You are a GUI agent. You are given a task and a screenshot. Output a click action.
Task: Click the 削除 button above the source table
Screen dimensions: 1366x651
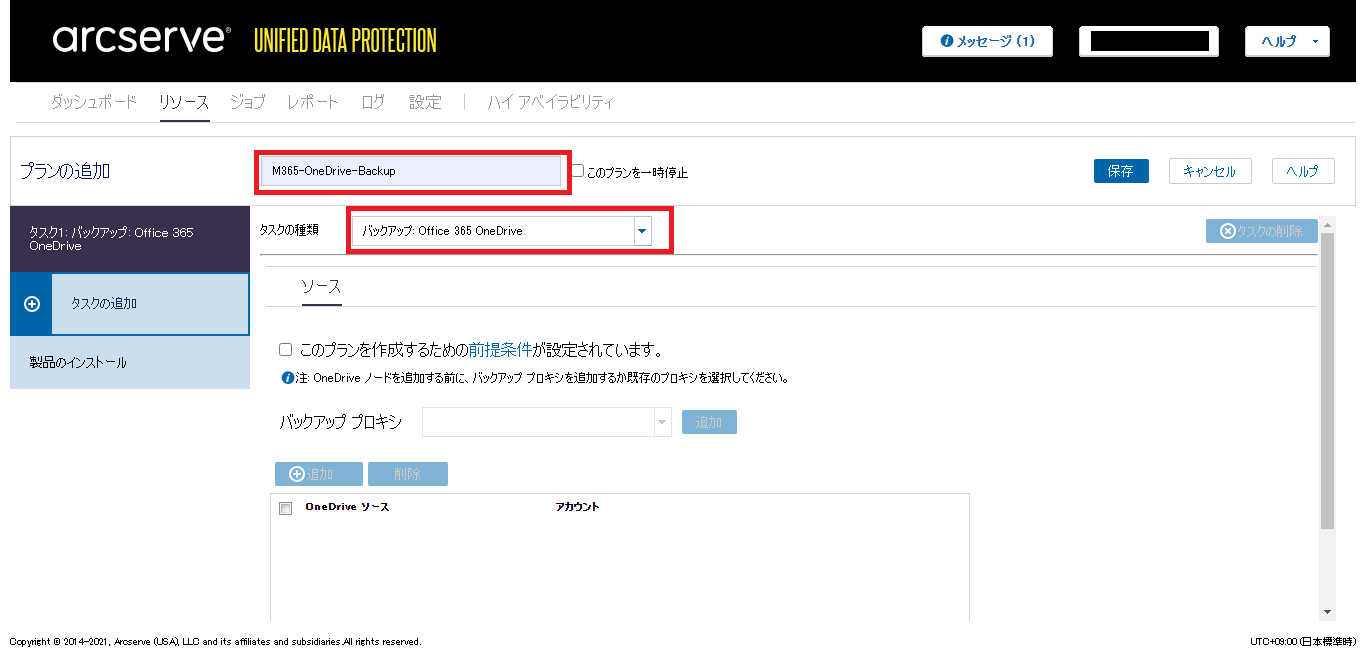408,474
